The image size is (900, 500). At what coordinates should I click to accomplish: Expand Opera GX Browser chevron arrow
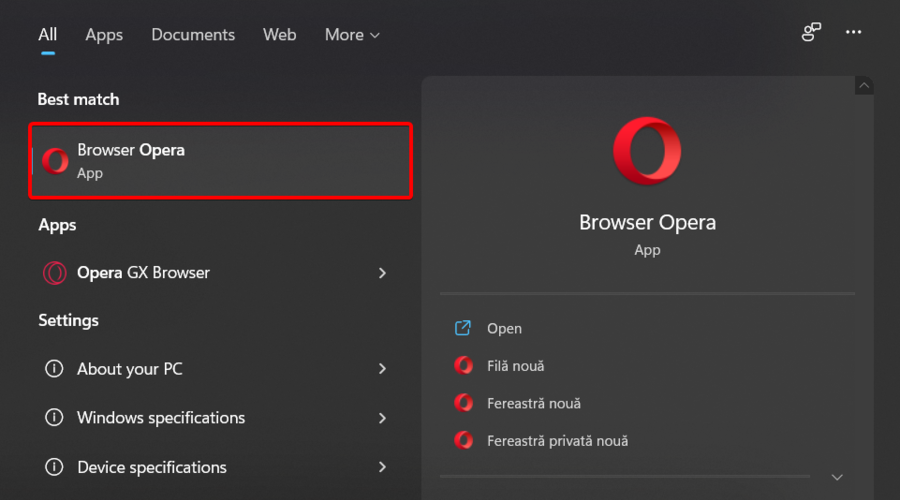click(382, 273)
